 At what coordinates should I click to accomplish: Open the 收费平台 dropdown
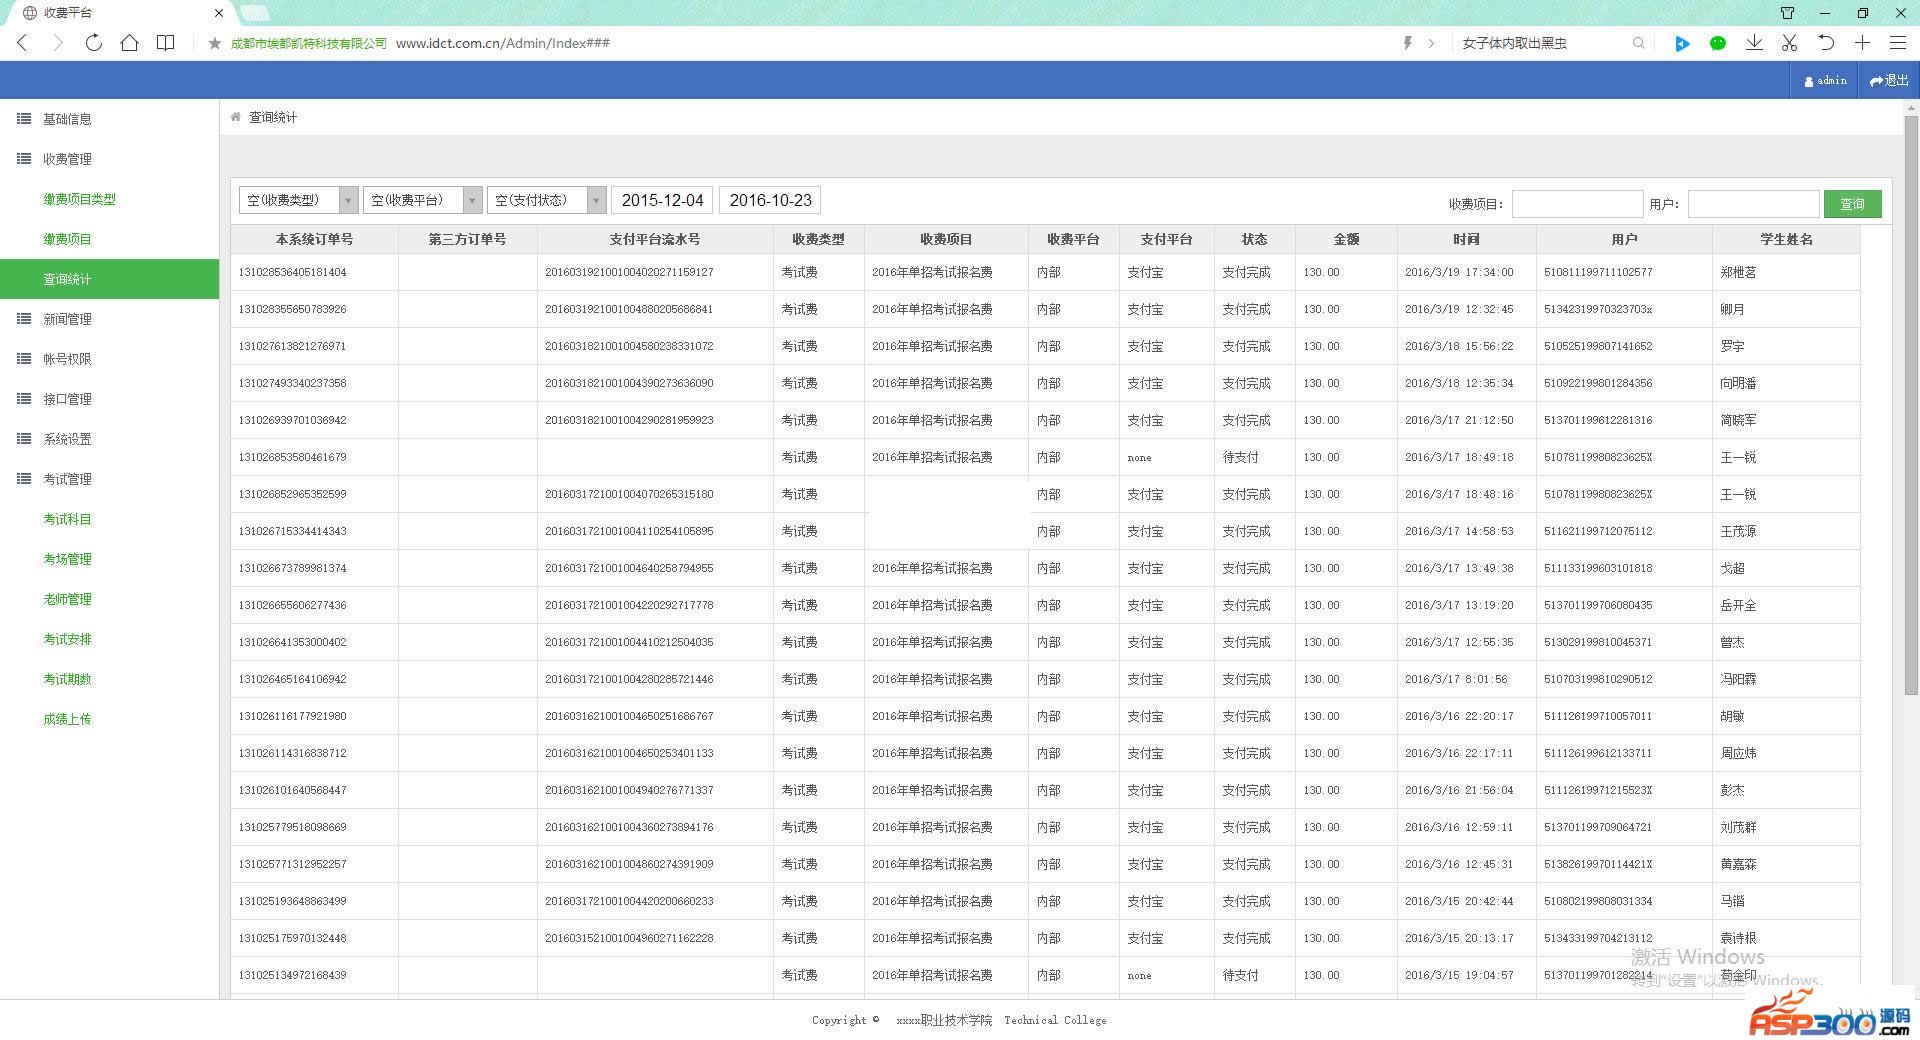click(x=422, y=200)
